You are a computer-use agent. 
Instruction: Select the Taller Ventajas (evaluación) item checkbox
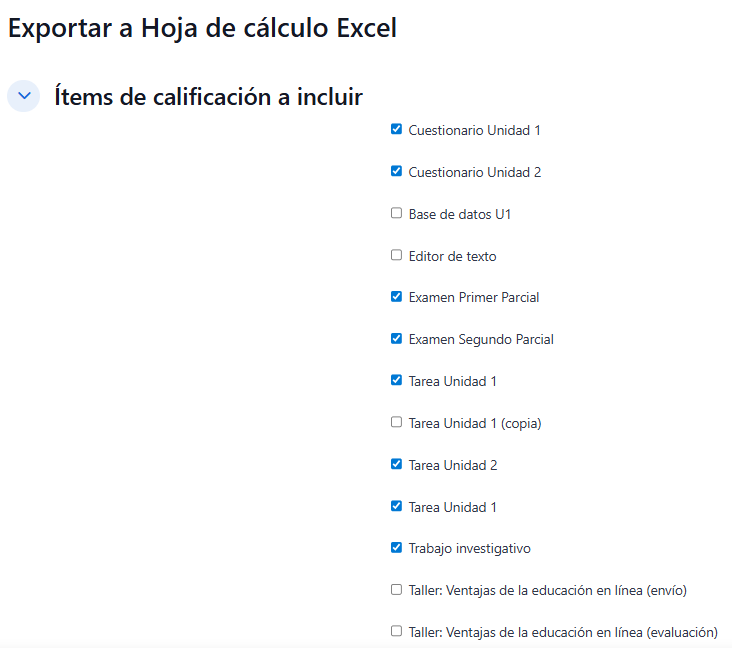pyautogui.click(x=396, y=632)
